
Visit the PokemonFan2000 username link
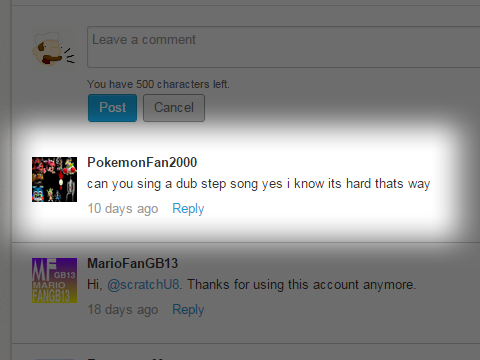tap(142, 162)
